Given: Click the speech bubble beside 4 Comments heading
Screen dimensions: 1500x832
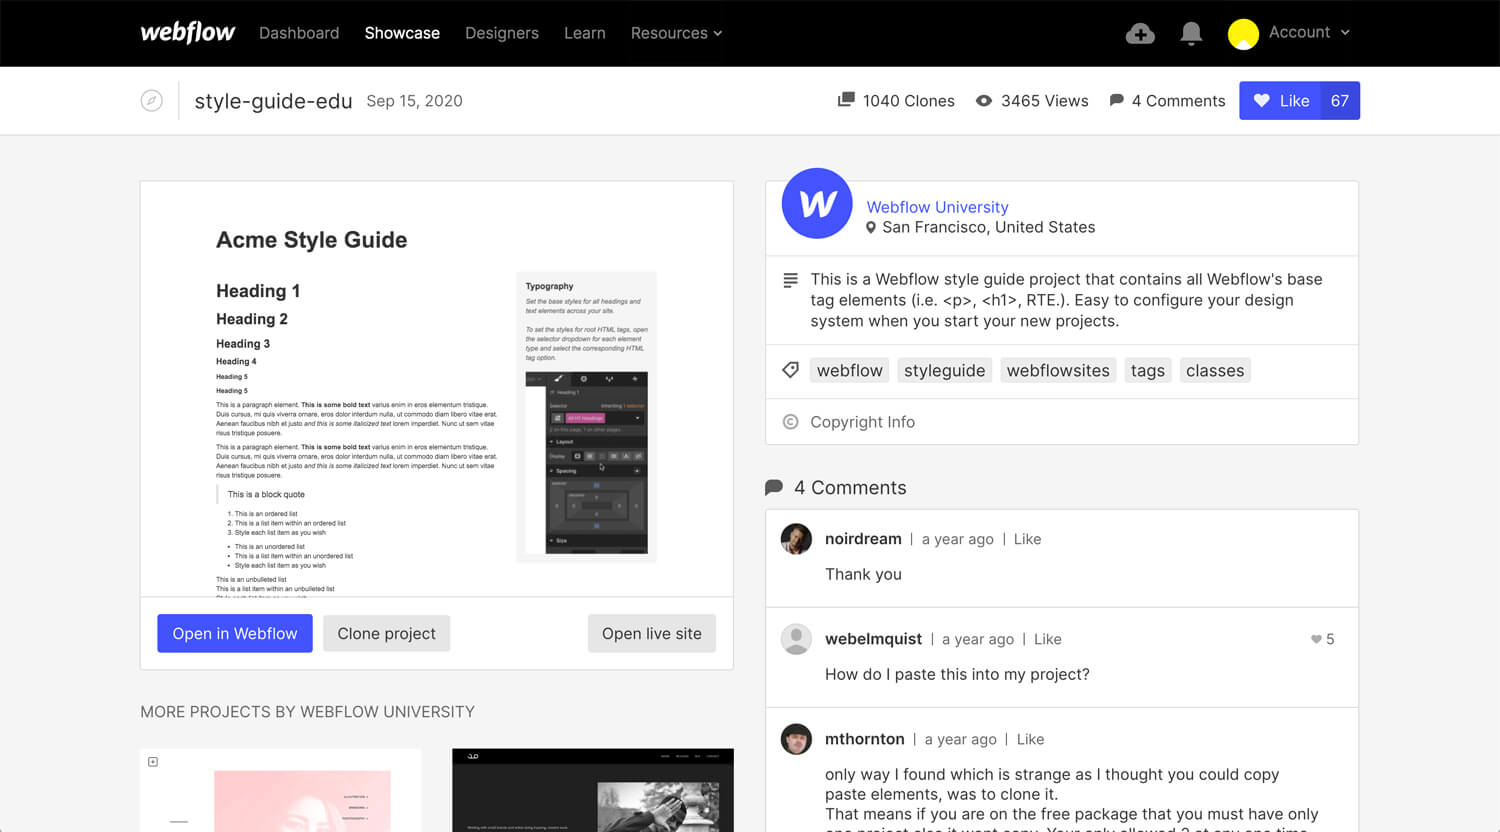Looking at the screenshot, I should [774, 488].
